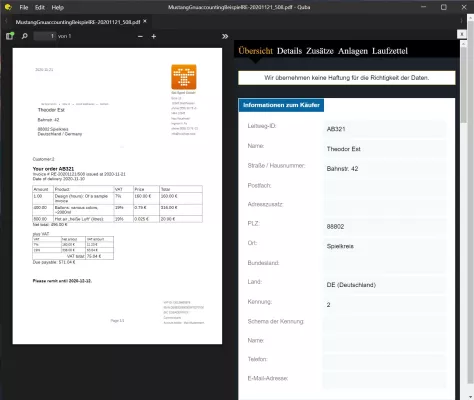This screenshot has width=474, height=400.
Task: Click the Informationen zum Käufer header
Action: pyautogui.click(x=281, y=105)
